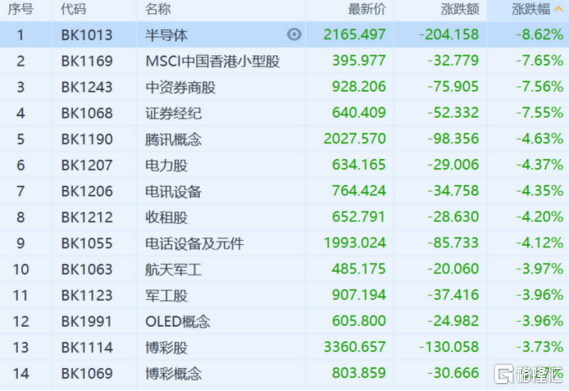This screenshot has width=569, height=391.
Task: Select the 收租股 sector name
Action: (166, 217)
